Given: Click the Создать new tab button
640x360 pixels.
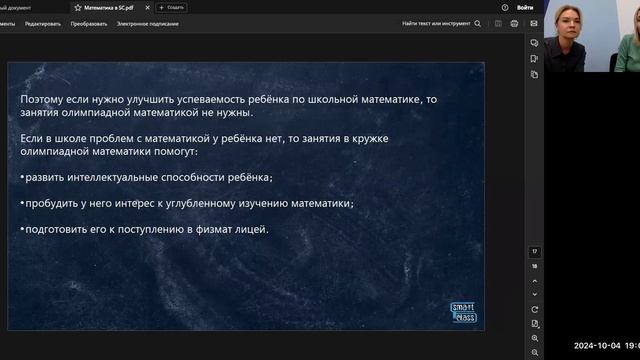Looking at the screenshot, I should click(171, 8).
